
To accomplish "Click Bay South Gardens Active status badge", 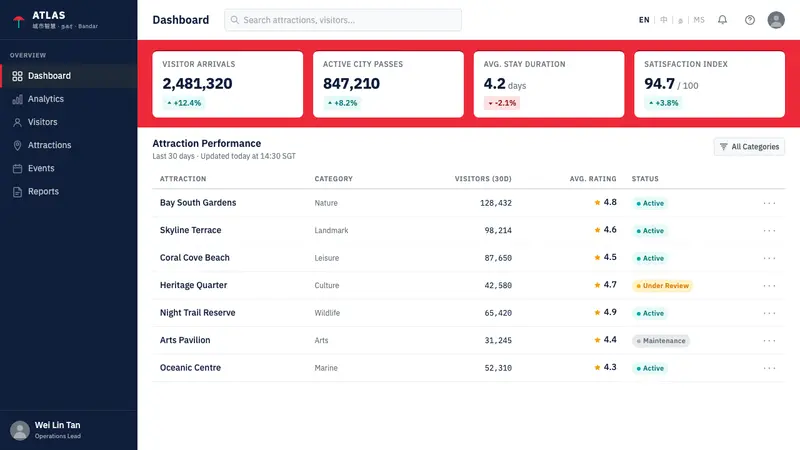I will (650, 203).
